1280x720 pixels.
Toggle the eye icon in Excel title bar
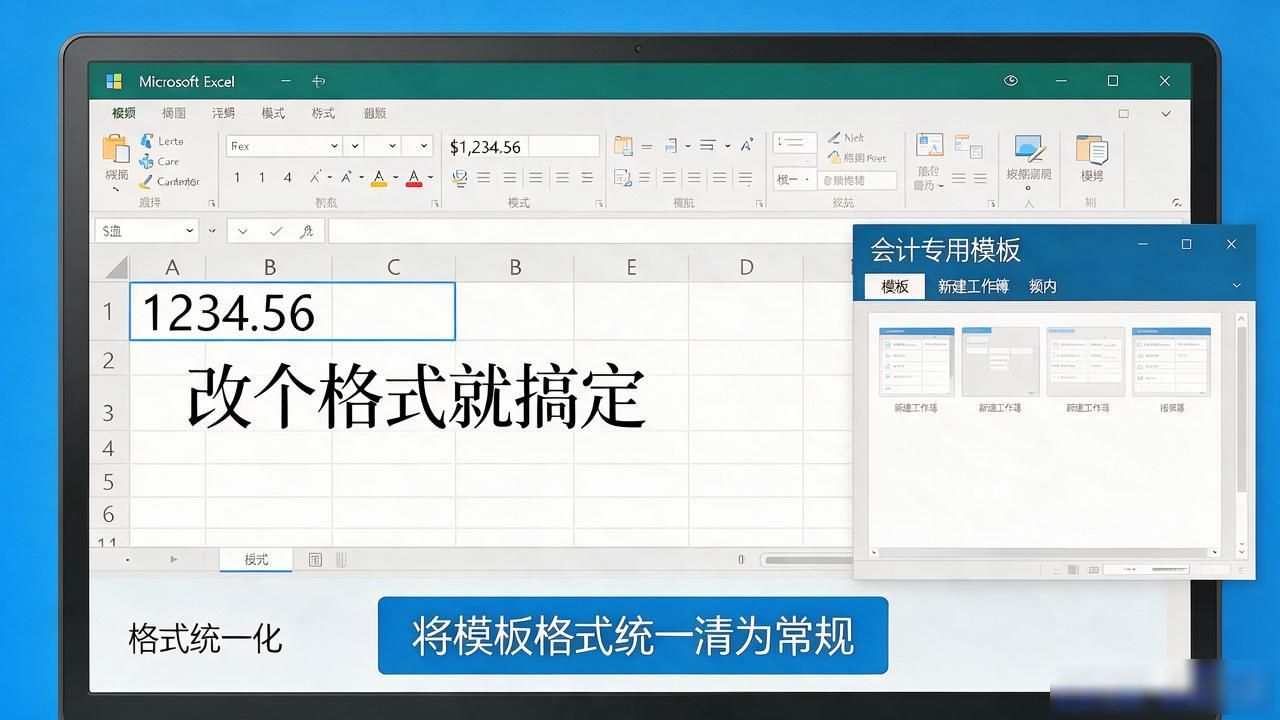pos(1011,81)
